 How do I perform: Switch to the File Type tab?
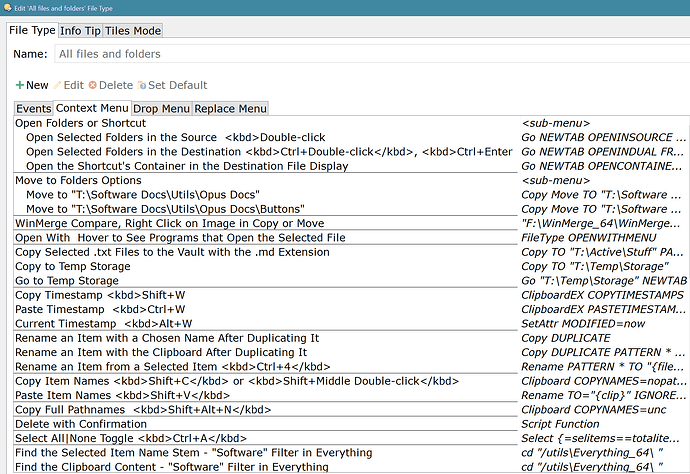[x=32, y=30]
